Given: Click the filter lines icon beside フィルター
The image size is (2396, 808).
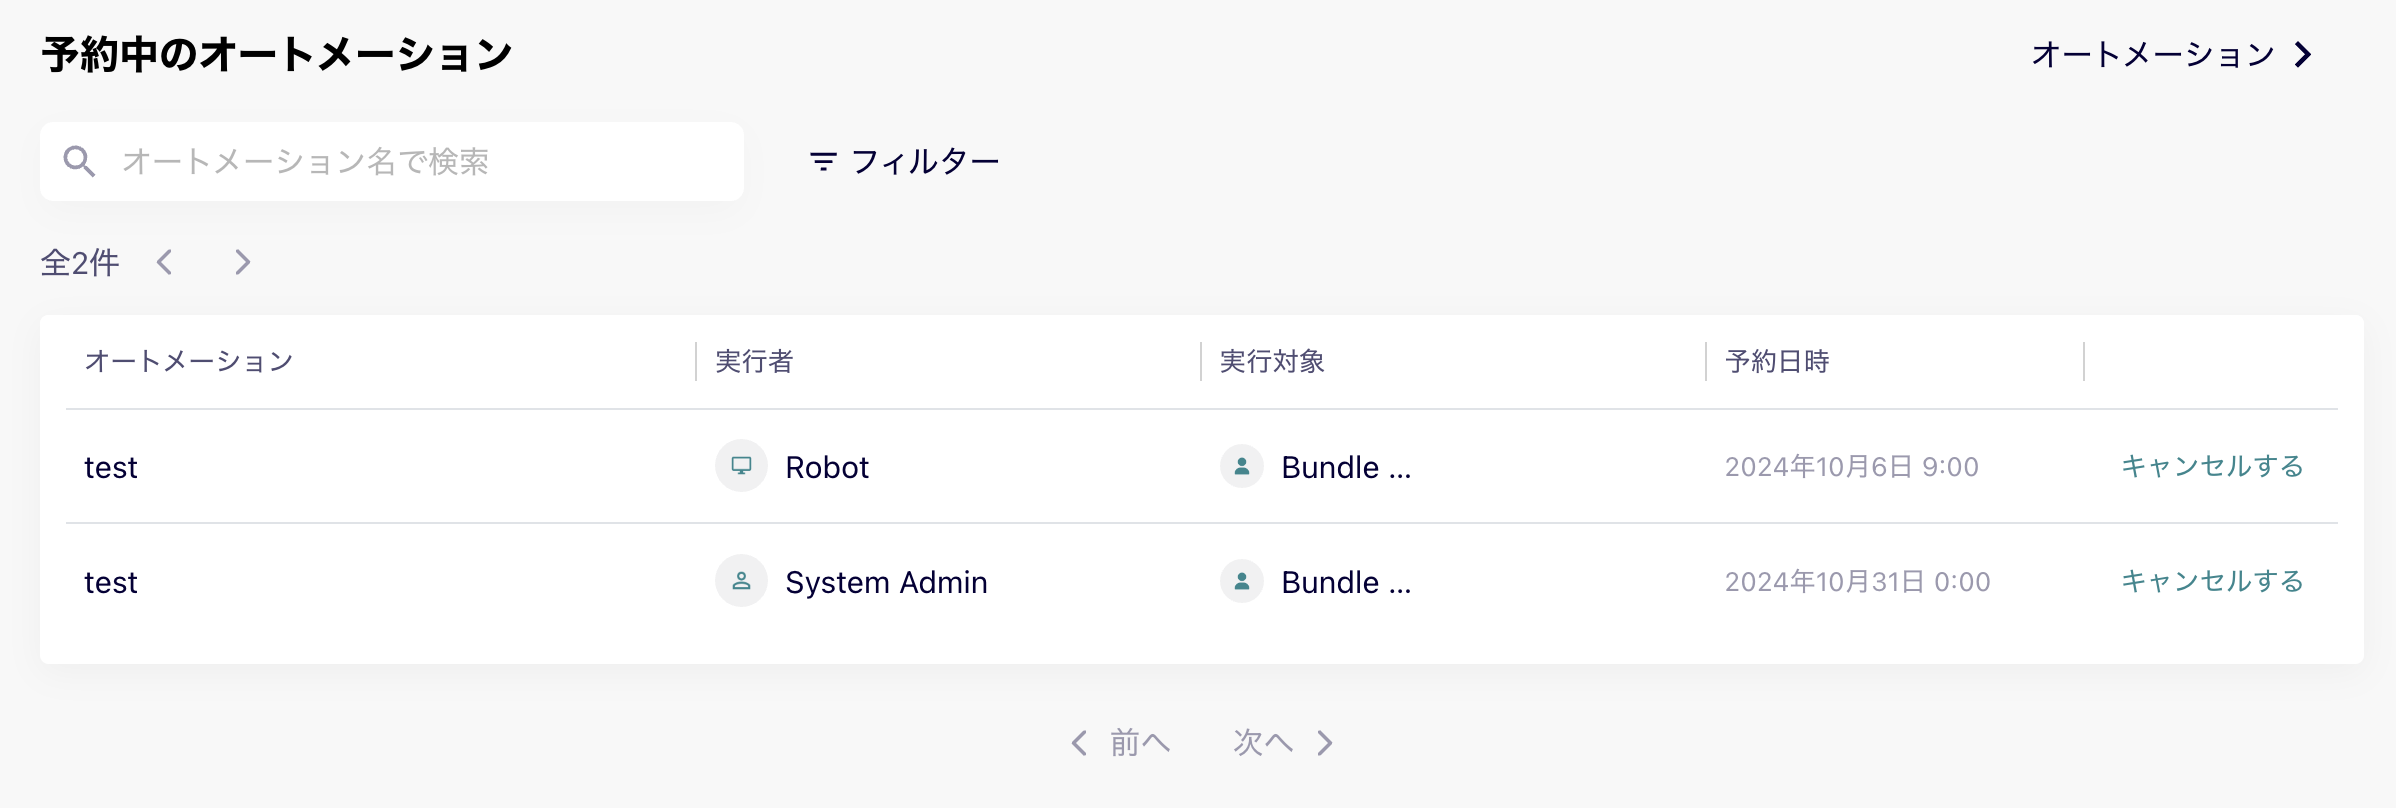Looking at the screenshot, I should click(823, 161).
